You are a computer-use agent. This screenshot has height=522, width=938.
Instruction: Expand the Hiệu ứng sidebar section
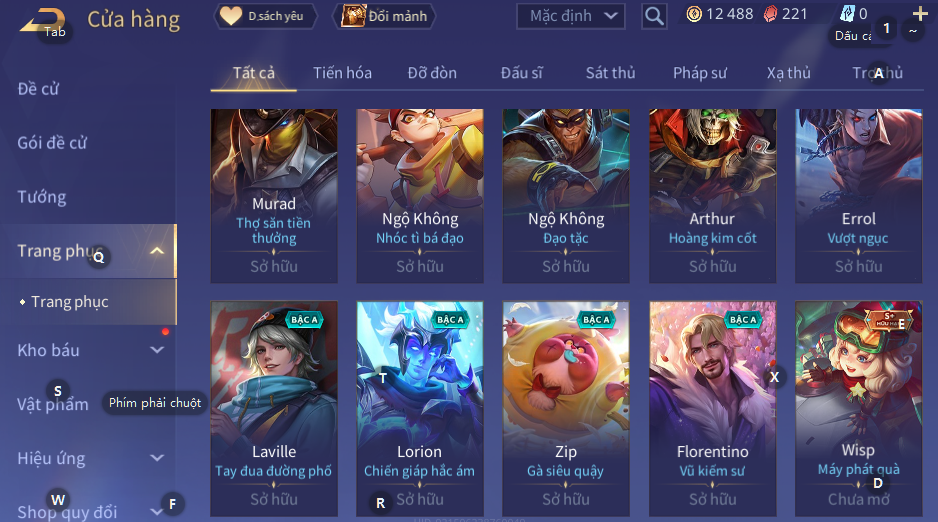coord(157,458)
